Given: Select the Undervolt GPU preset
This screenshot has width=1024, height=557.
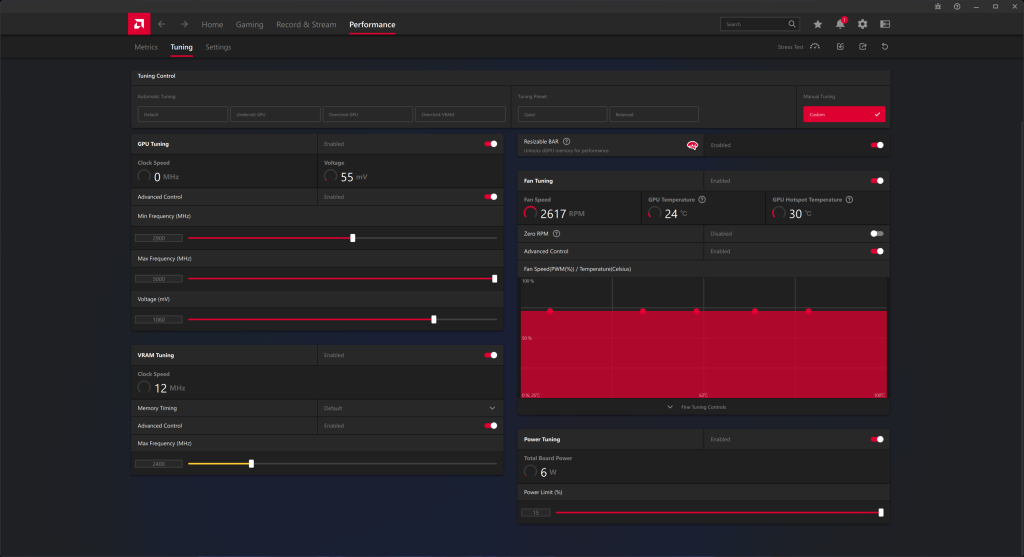Looking at the screenshot, I should (x=275, y=115).
